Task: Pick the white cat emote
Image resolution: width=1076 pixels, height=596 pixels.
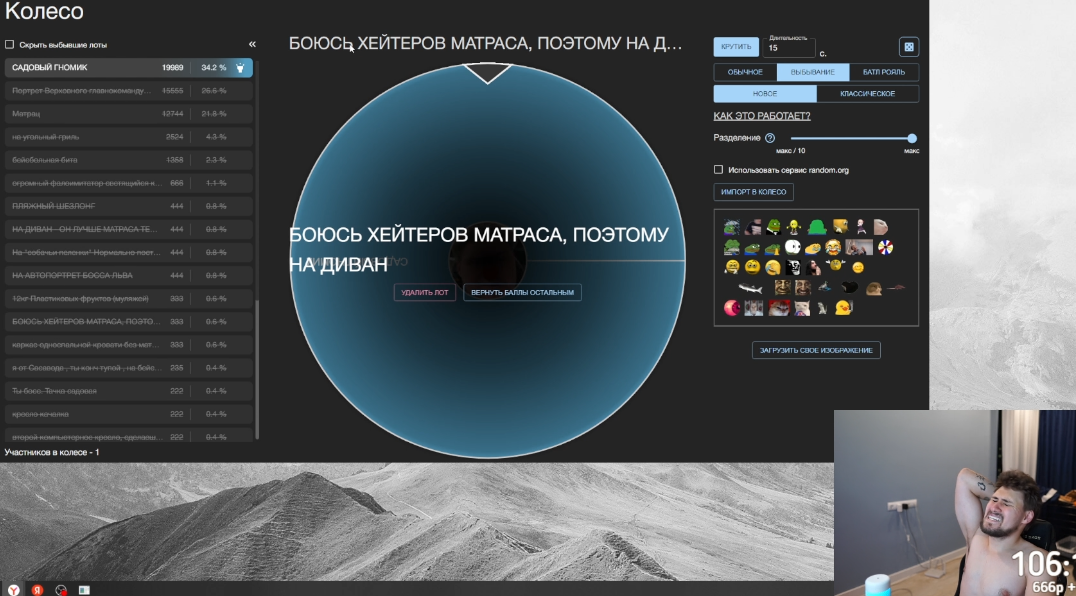Action: (x=802, y=308)
